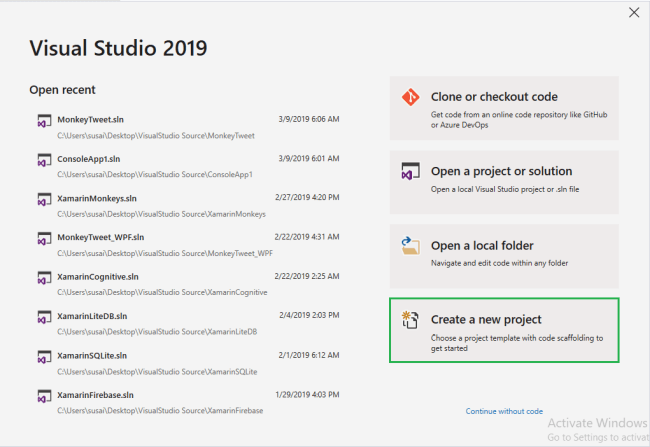650x447 pixels.
Task: Open the XamarinCognitive.sln recent solution
Action: coord(97,276)
